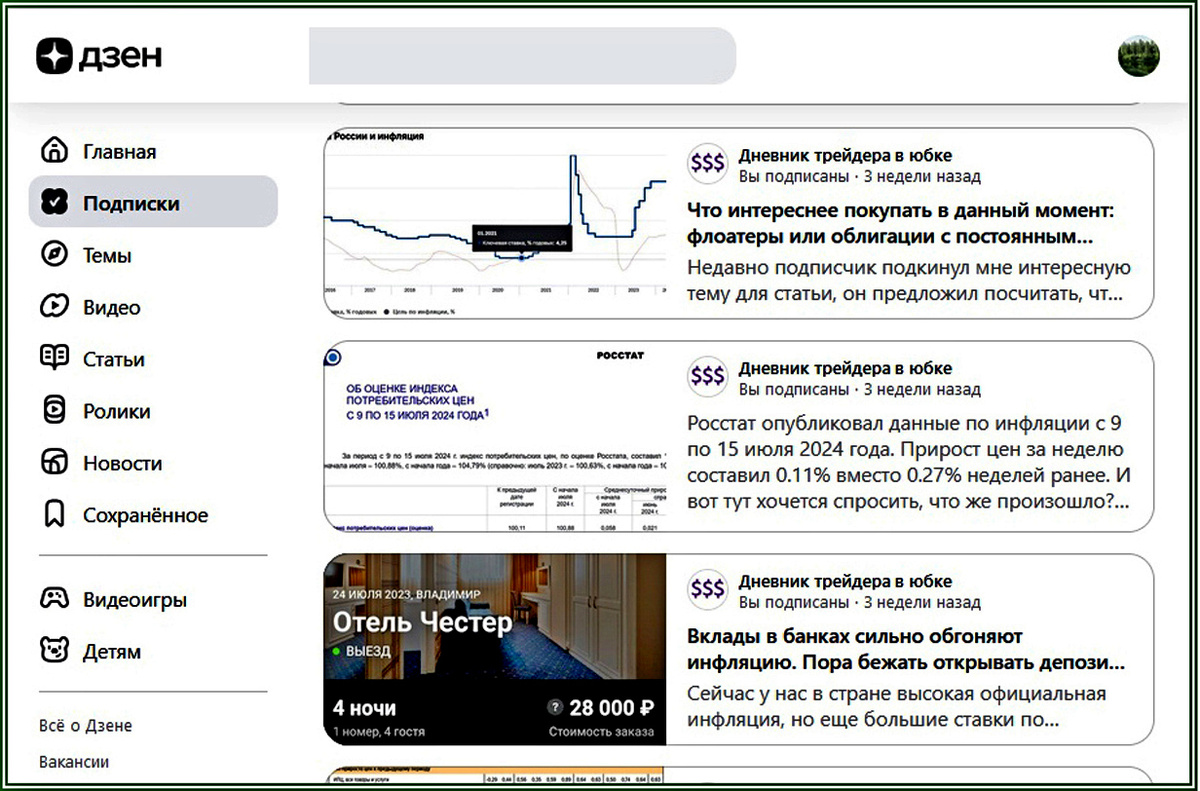
Task: Open the Видеоигры label in the sidebar
Action: click(135, 600)
